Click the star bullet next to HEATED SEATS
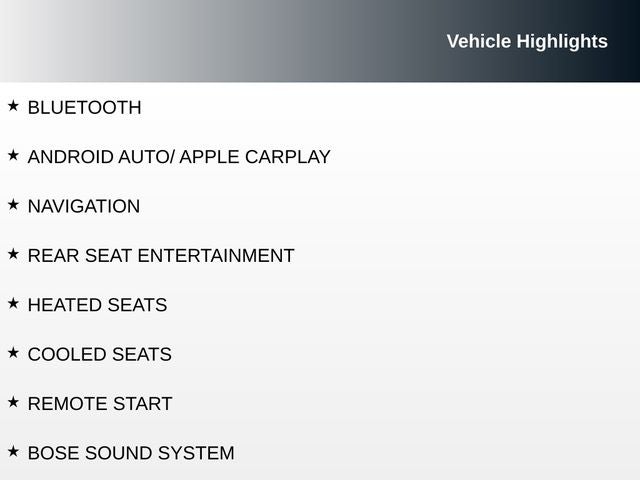 [13, 303]
